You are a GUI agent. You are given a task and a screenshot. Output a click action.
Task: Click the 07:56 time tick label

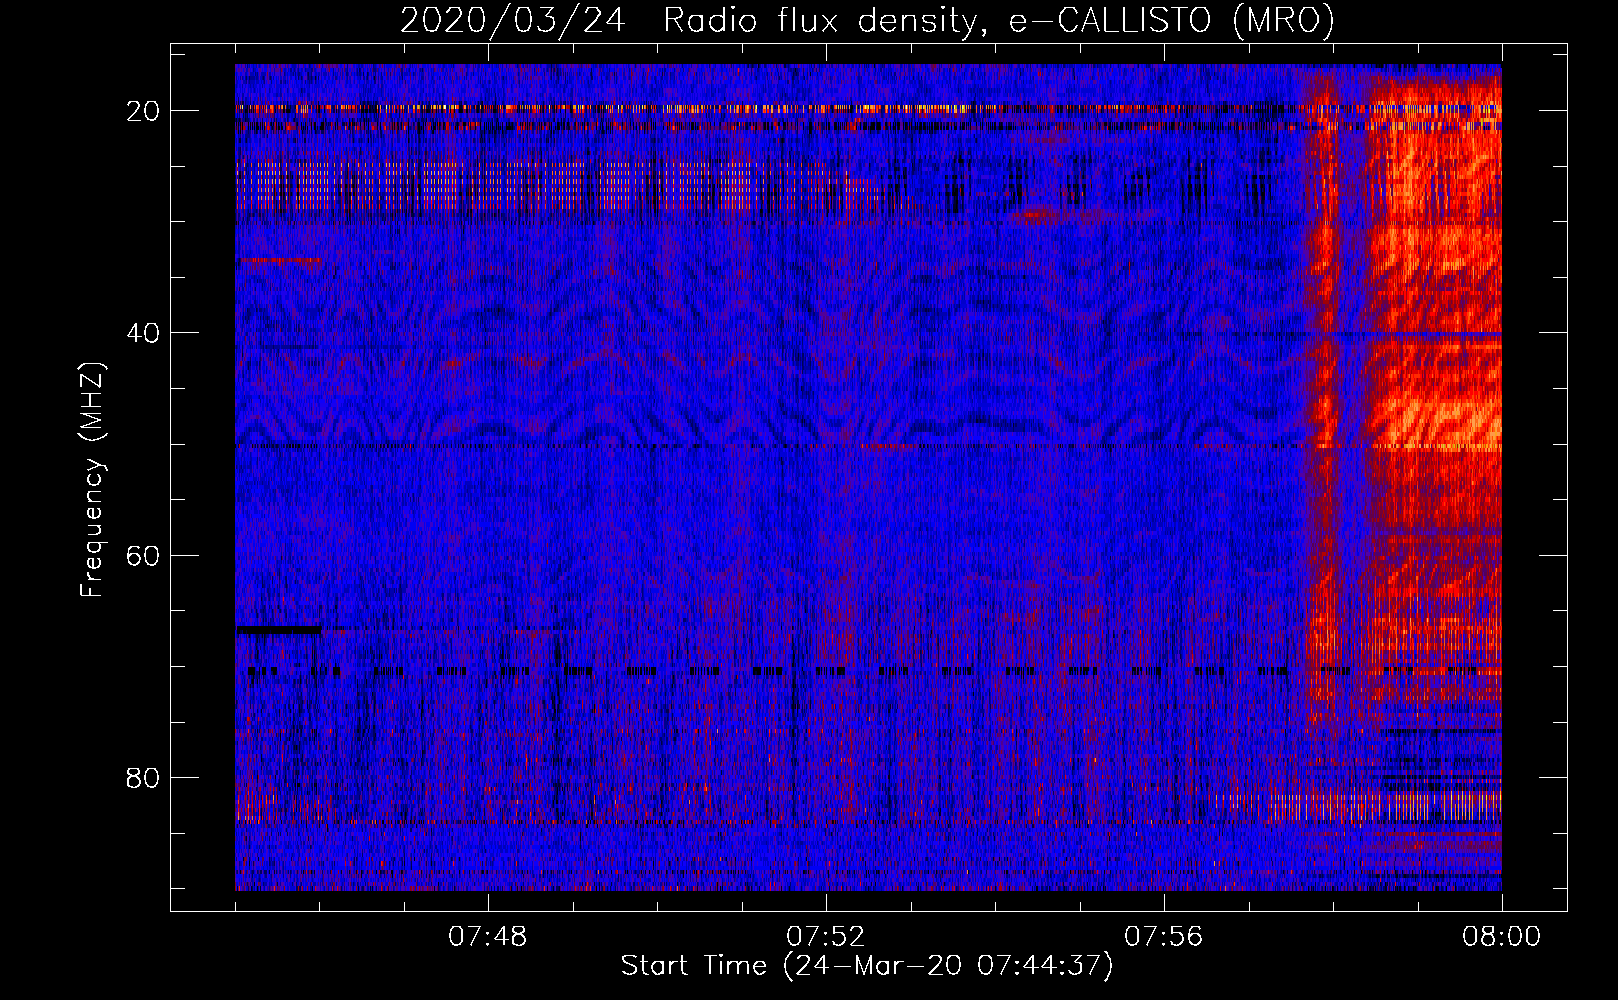pos(1164,937)
